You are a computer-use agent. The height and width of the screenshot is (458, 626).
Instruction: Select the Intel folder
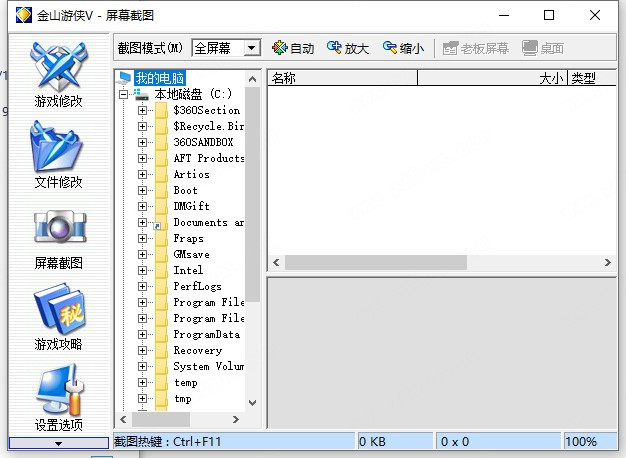[x=188, y=270]
